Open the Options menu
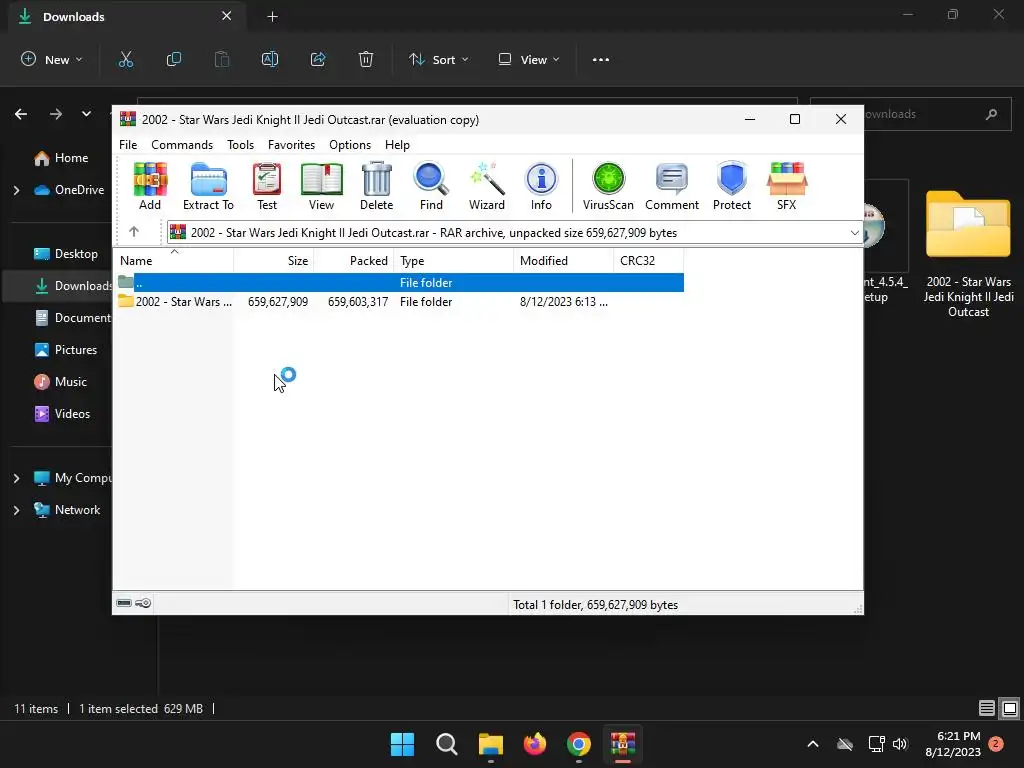1024x768 pixels. click(350, 145)
